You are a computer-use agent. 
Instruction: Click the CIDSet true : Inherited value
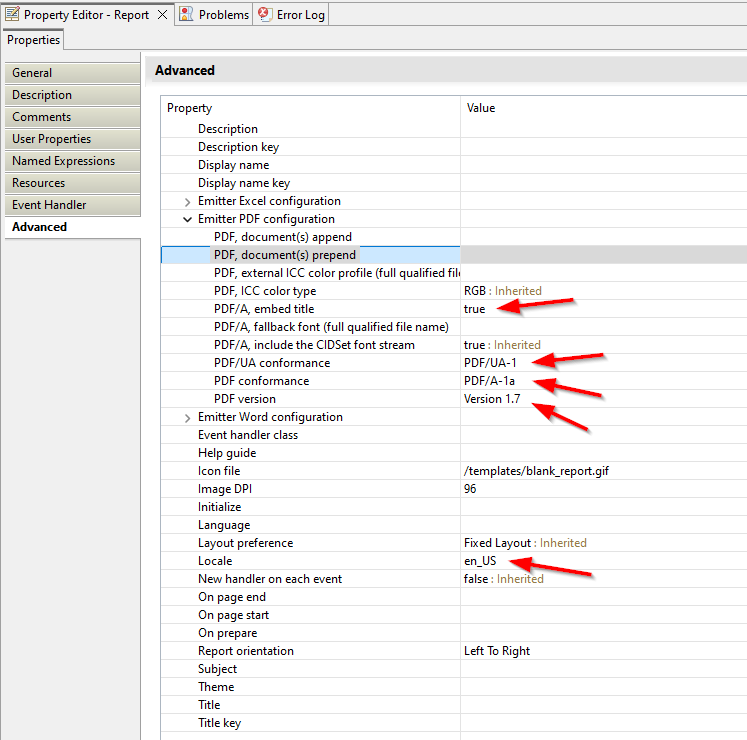coord(502,345)
